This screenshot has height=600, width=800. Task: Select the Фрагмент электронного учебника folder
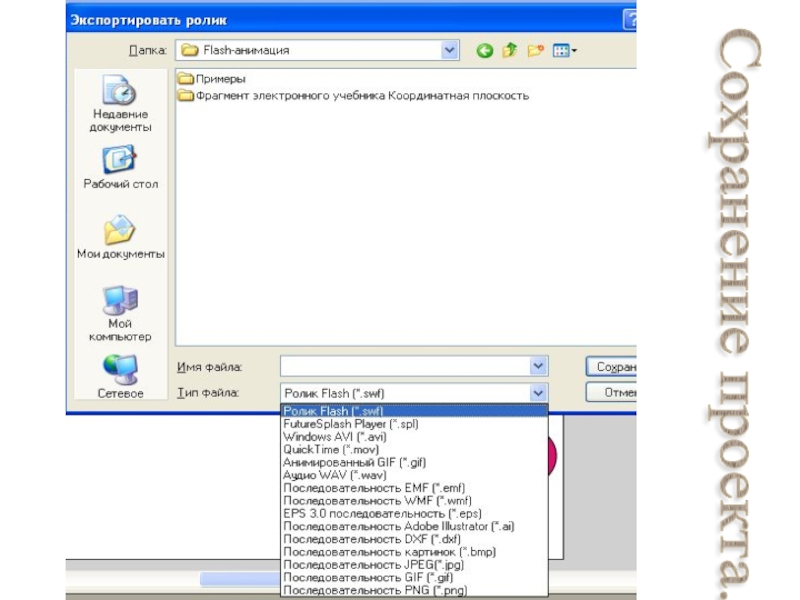coord(353,95)
